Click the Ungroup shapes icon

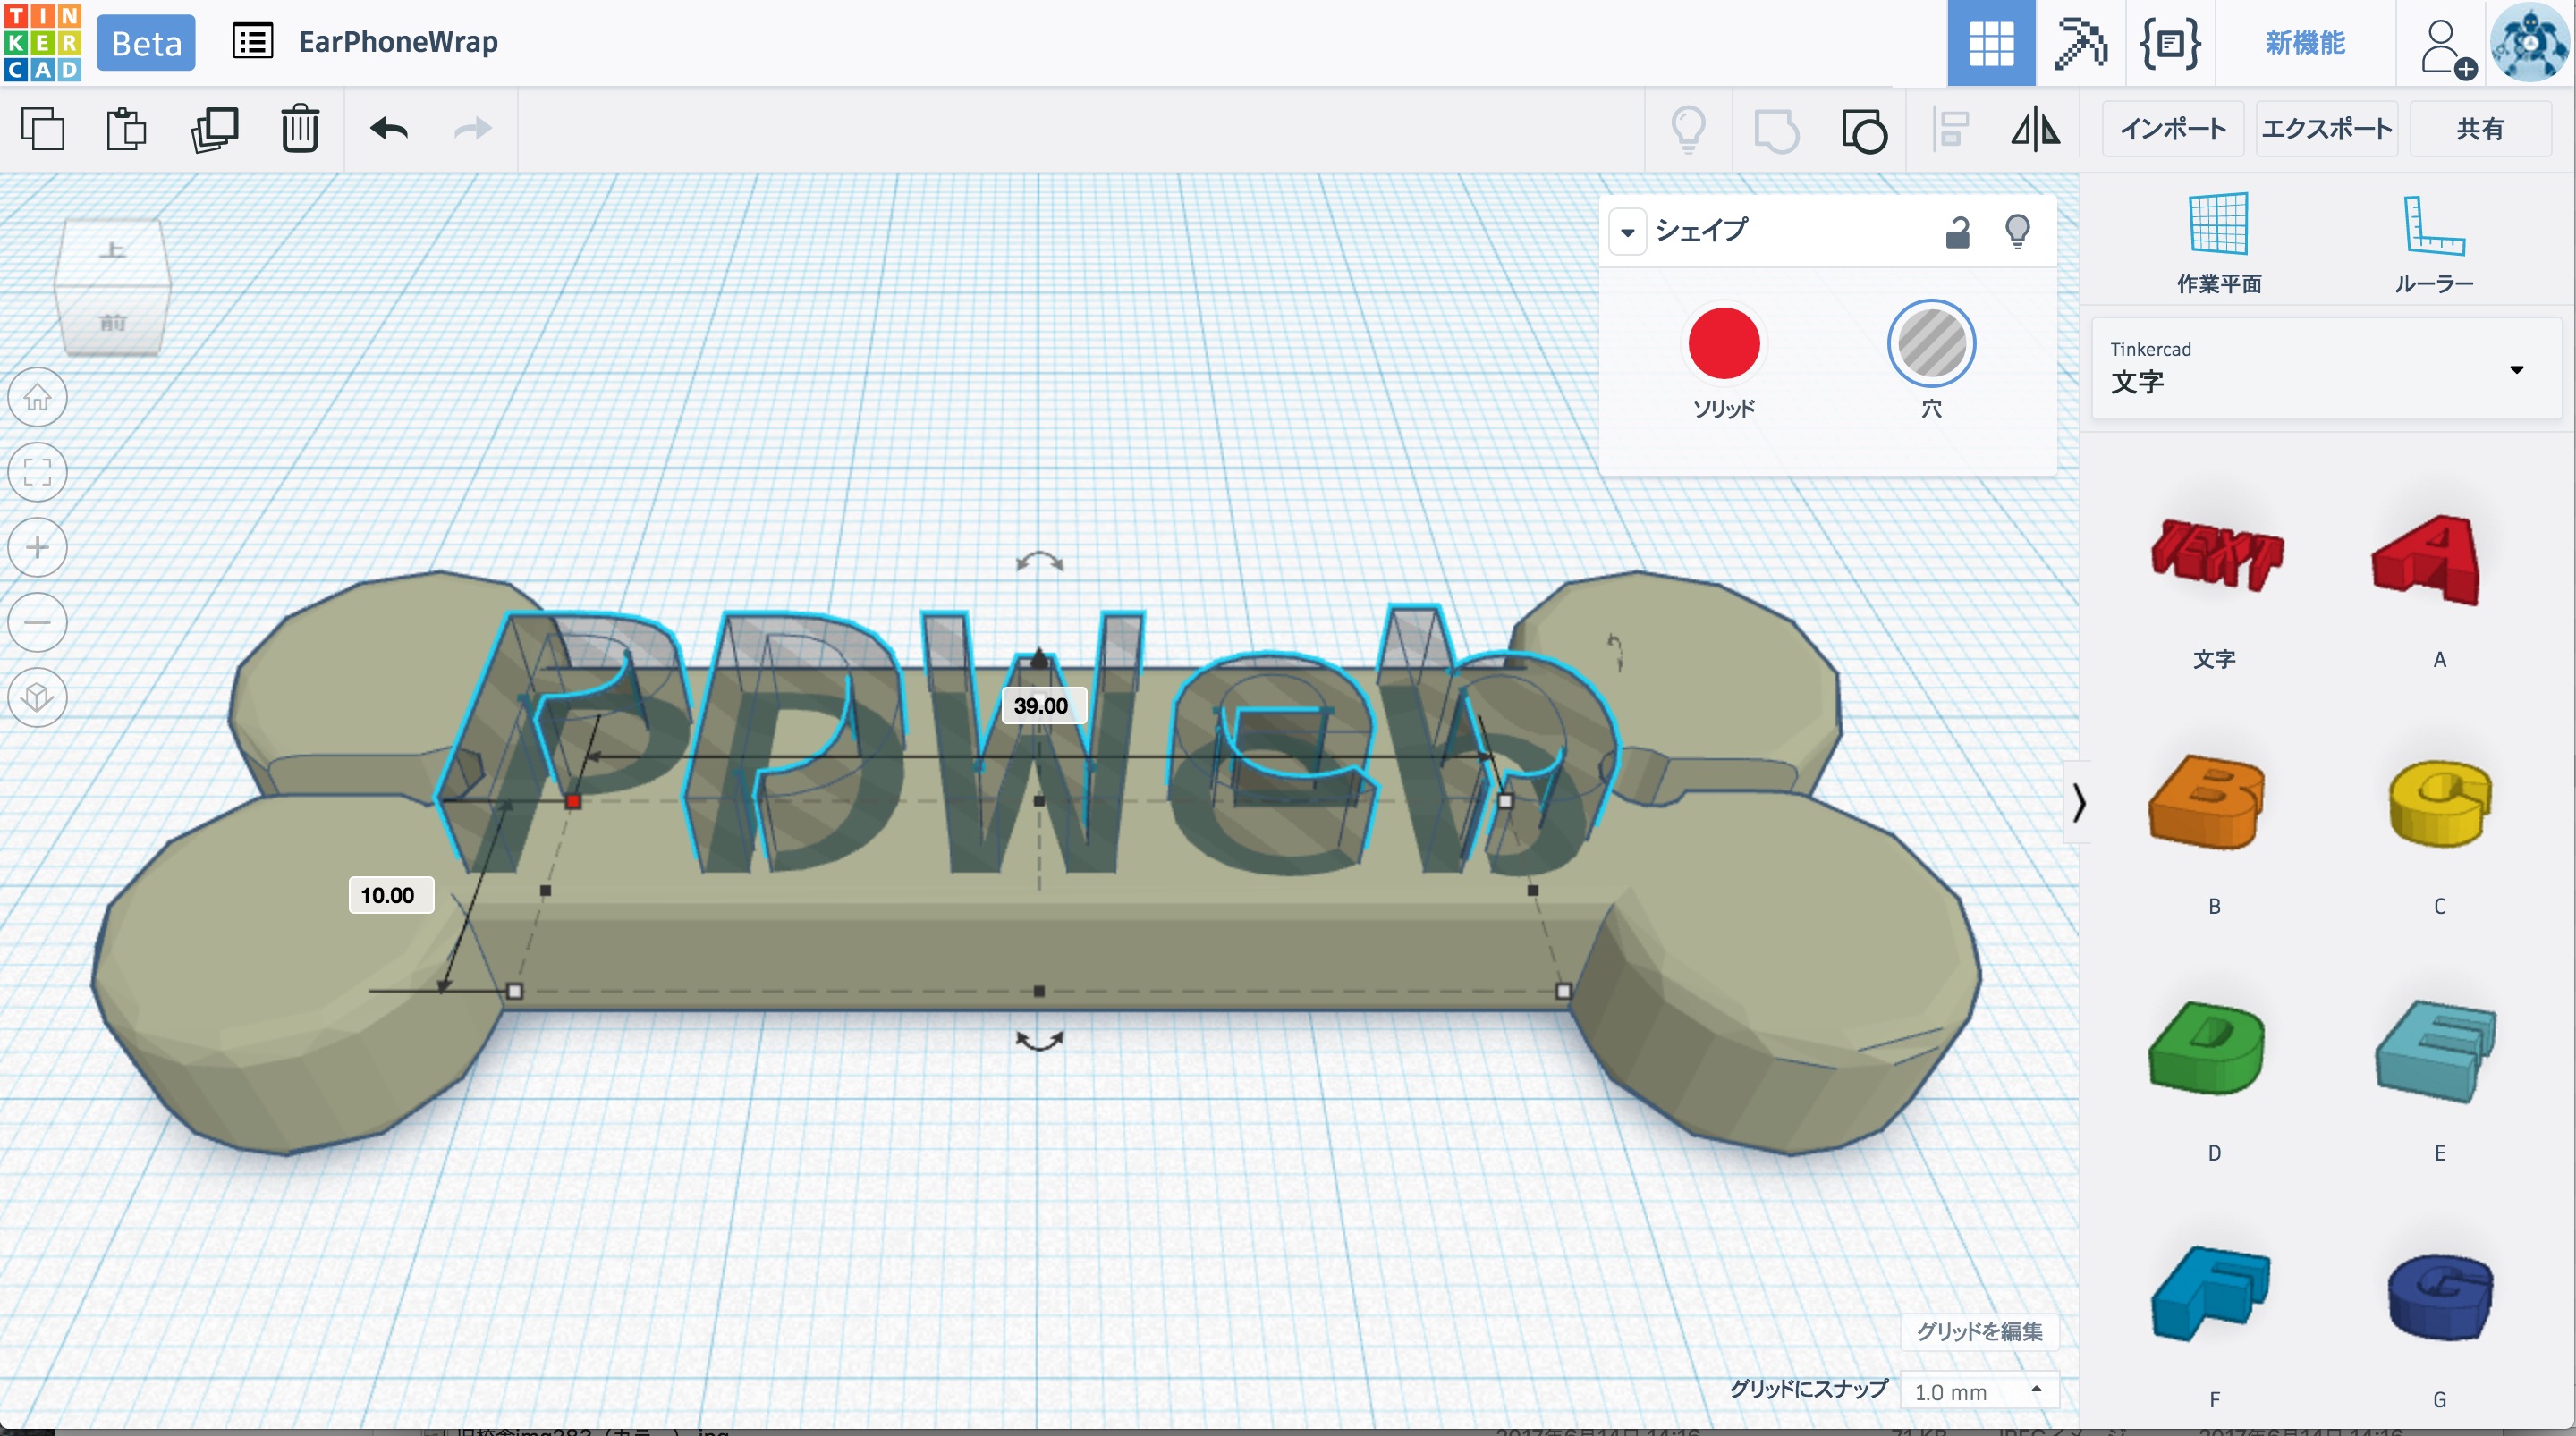[x=1863, y=130]
